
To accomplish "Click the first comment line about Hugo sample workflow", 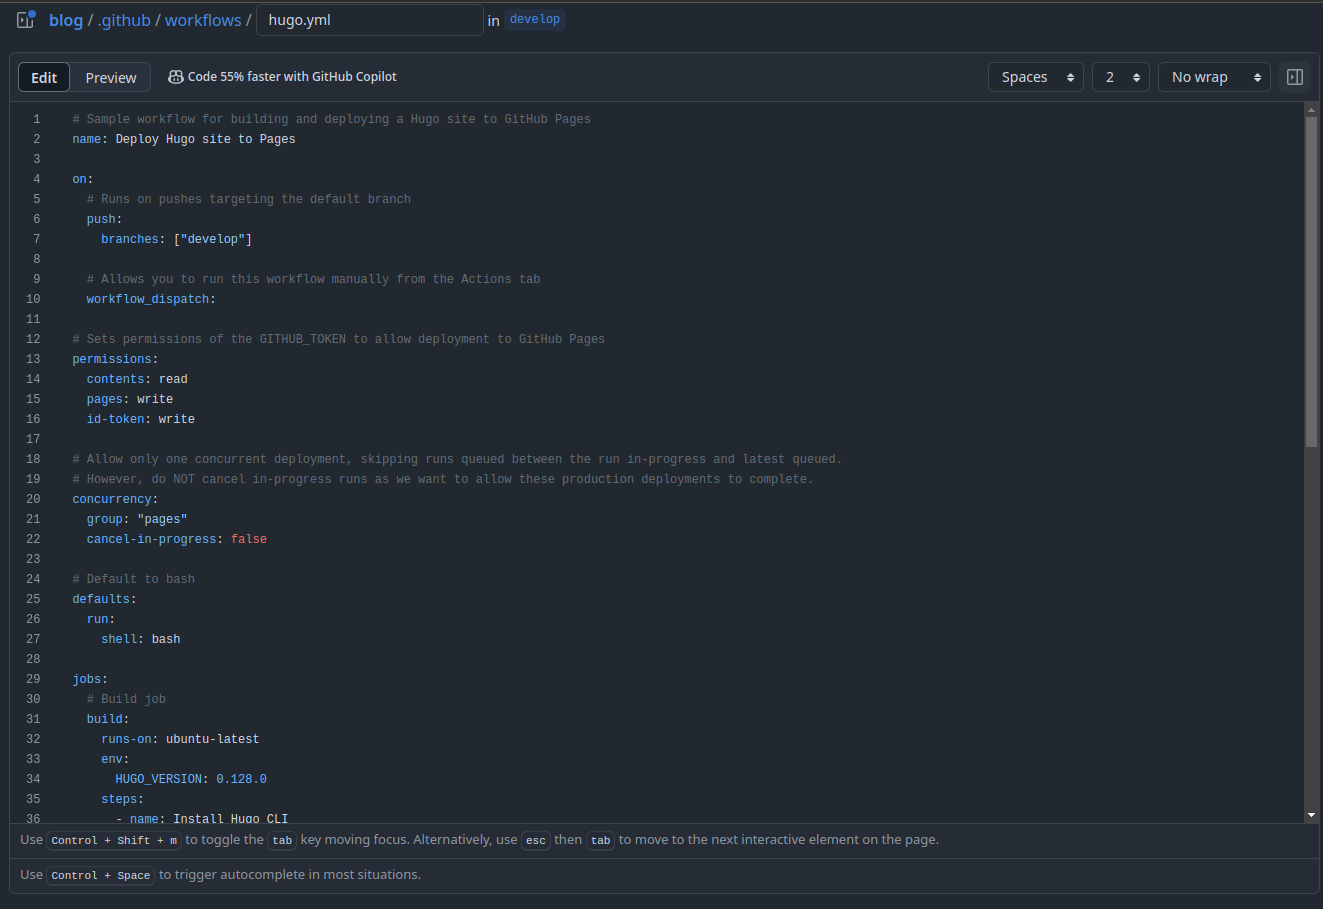I will [x=331, y=119].
